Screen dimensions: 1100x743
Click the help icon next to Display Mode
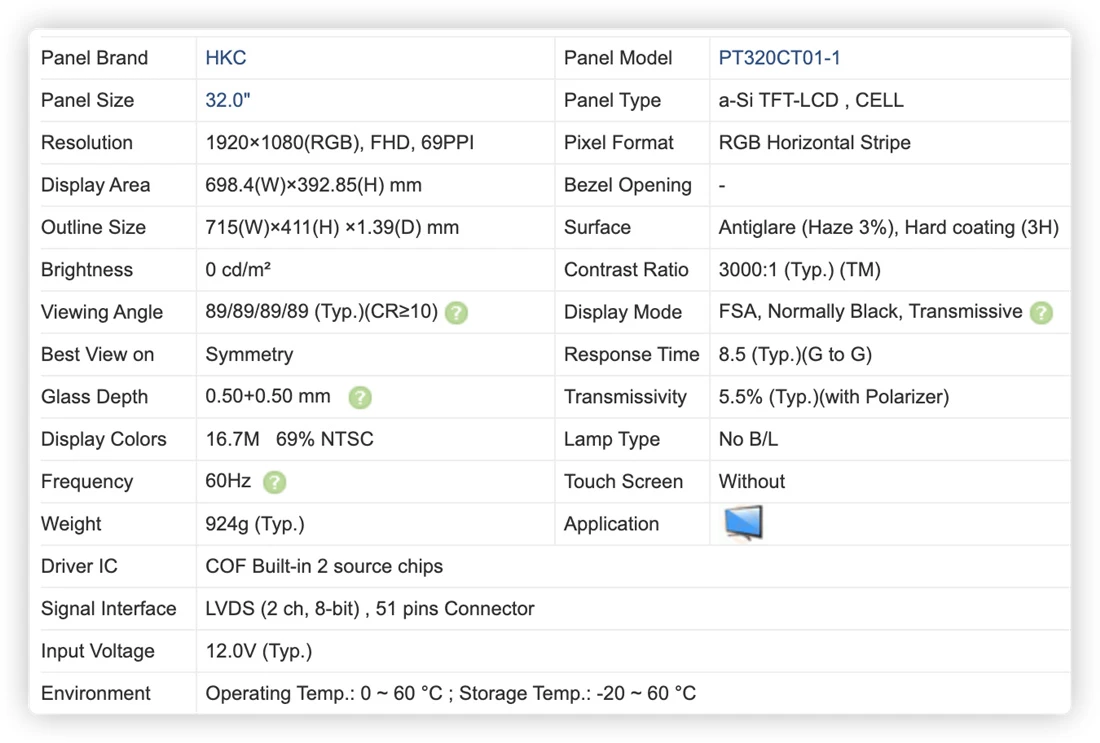tap(1041, 313)
